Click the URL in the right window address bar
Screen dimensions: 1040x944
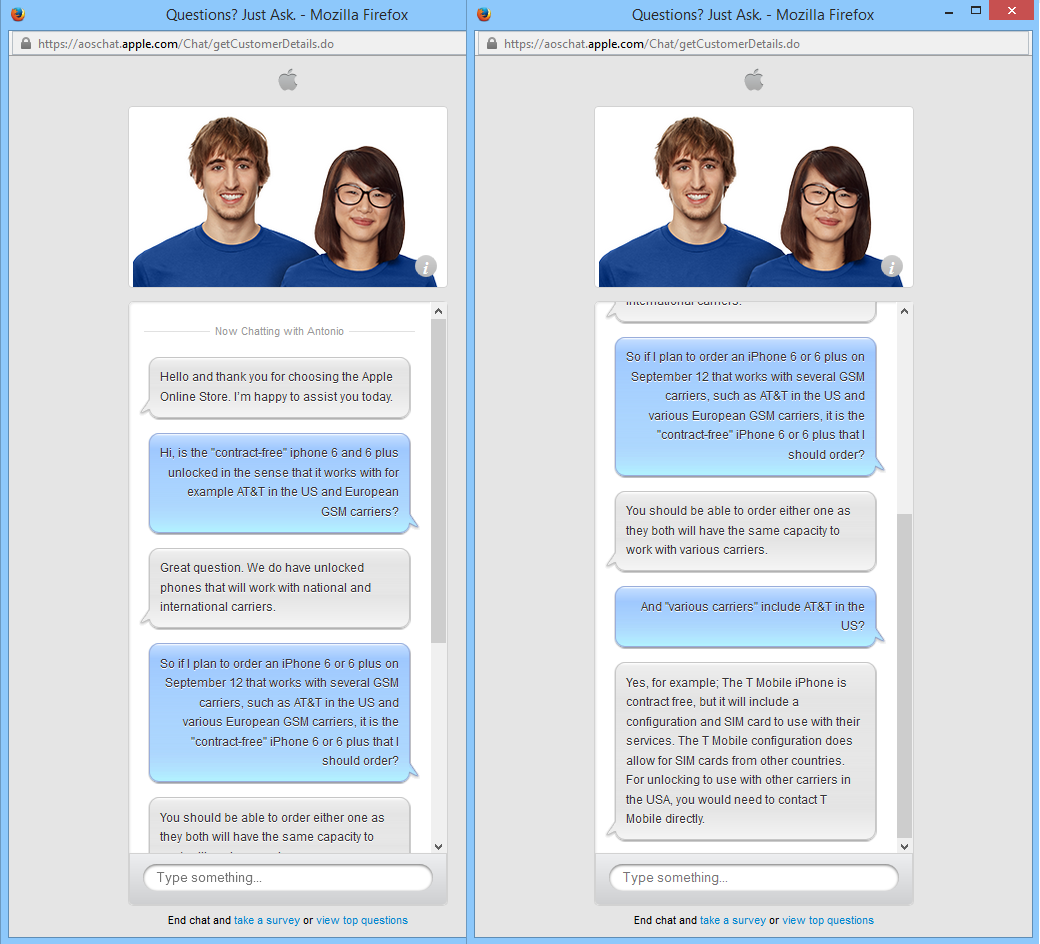[652, 44]
